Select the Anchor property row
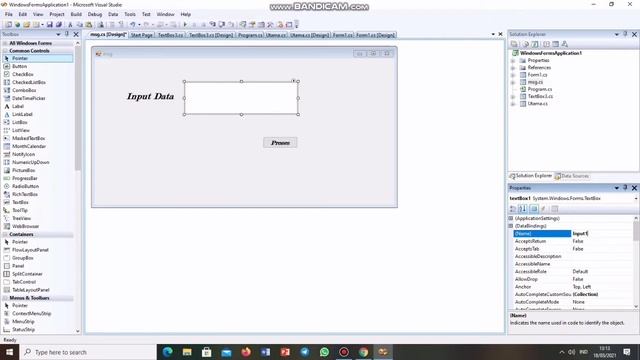Viewport: 640px width, 360px height. 573,287
